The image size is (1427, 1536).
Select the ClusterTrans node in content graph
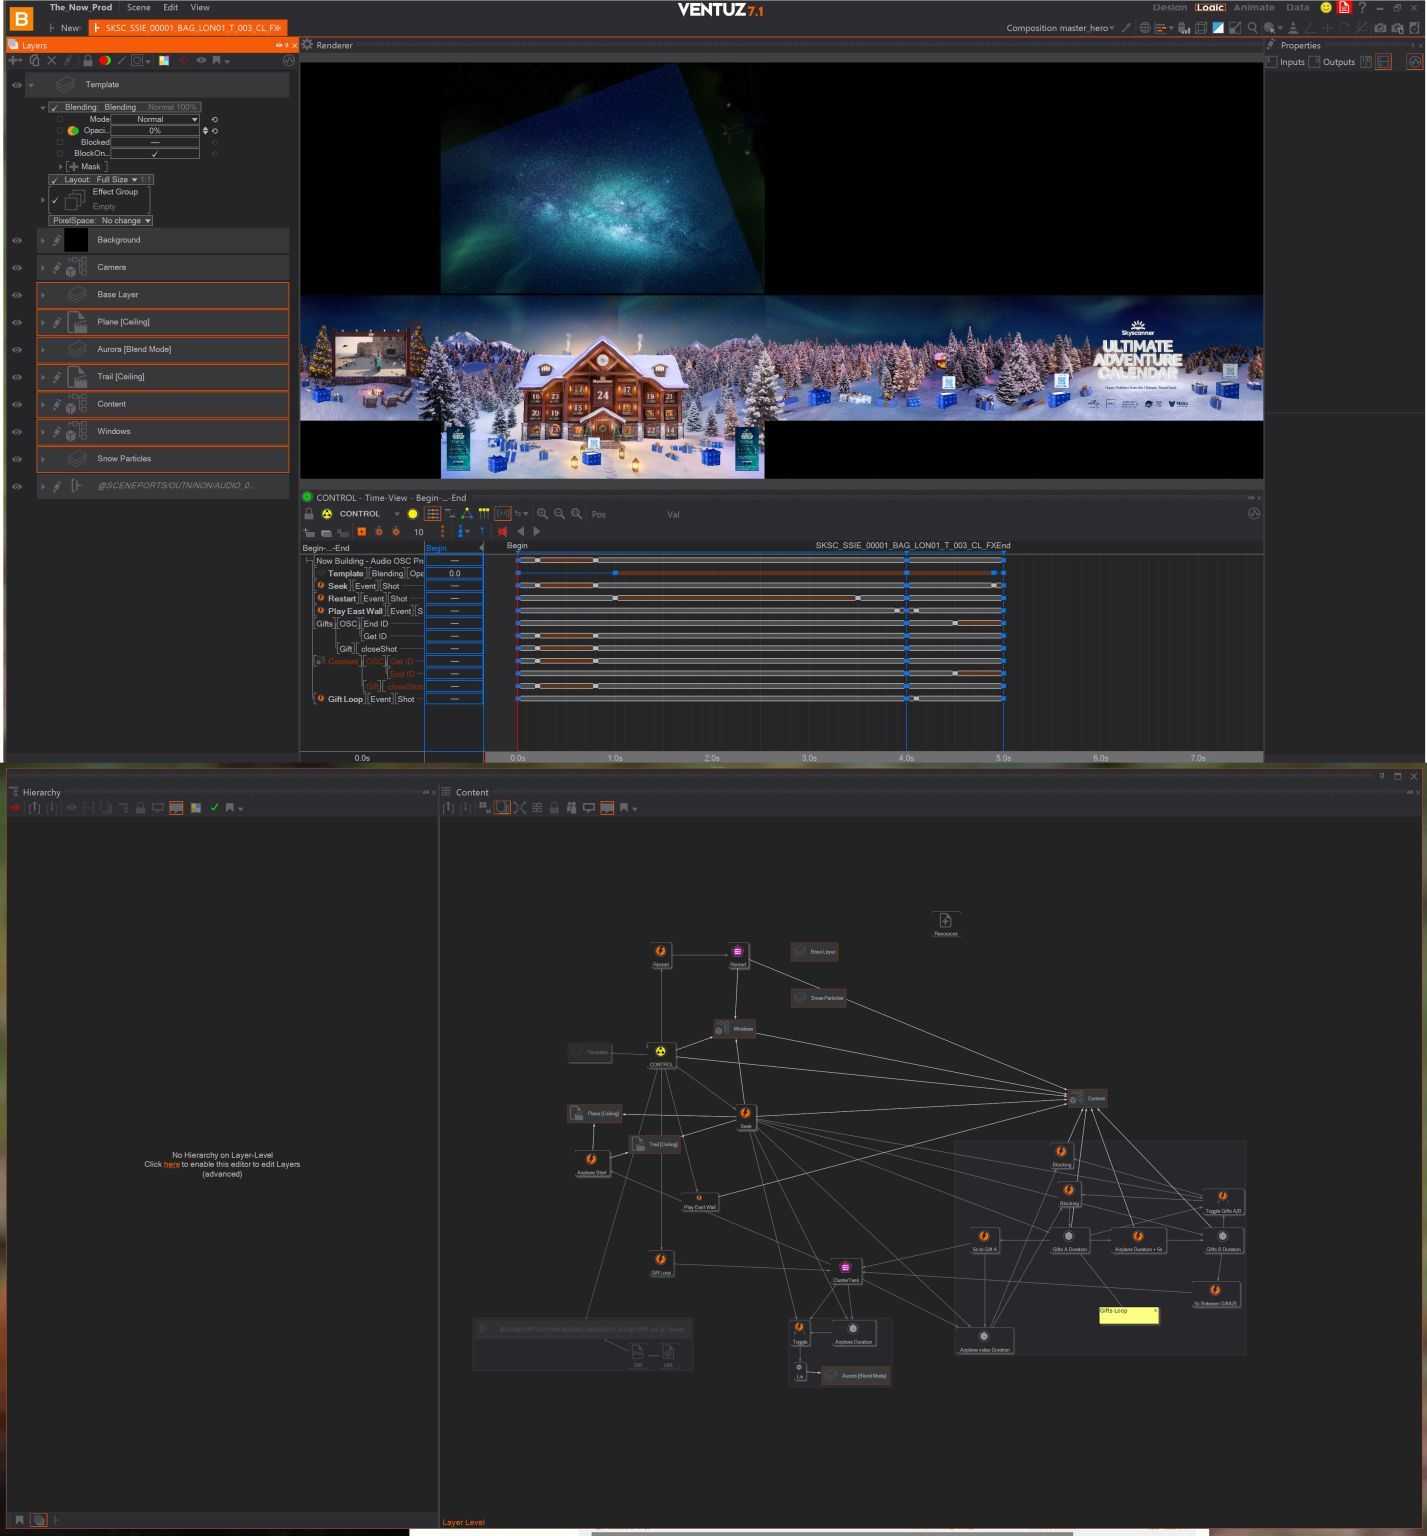tap(845, 1268)
